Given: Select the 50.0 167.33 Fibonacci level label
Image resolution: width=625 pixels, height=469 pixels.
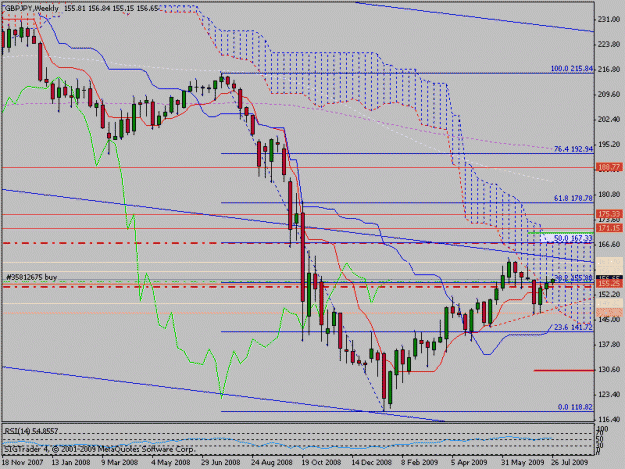Looking at the screenshot, I should [x=574, y=238].
